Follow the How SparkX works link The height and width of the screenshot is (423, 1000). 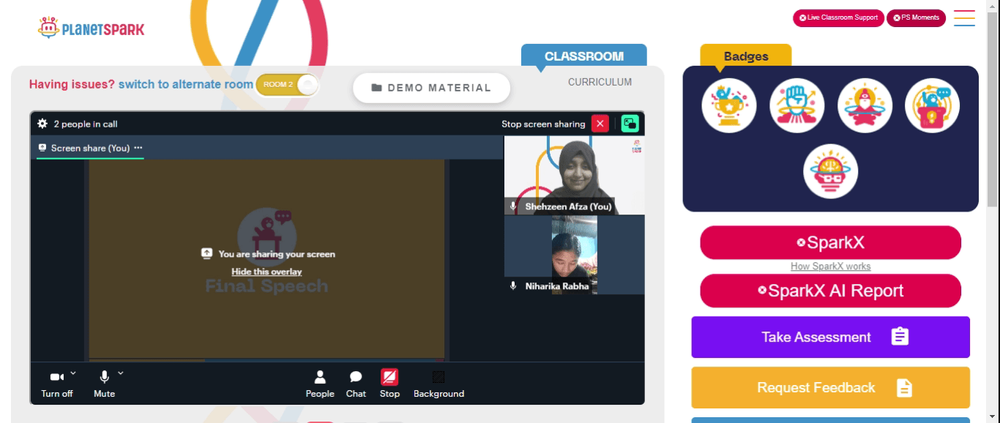tap(830, 266)
